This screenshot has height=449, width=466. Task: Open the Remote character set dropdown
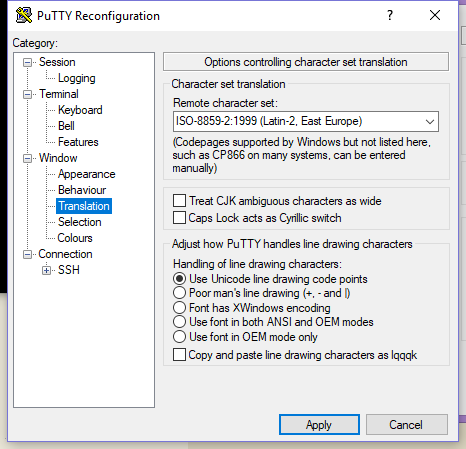(x=306, y=121)
